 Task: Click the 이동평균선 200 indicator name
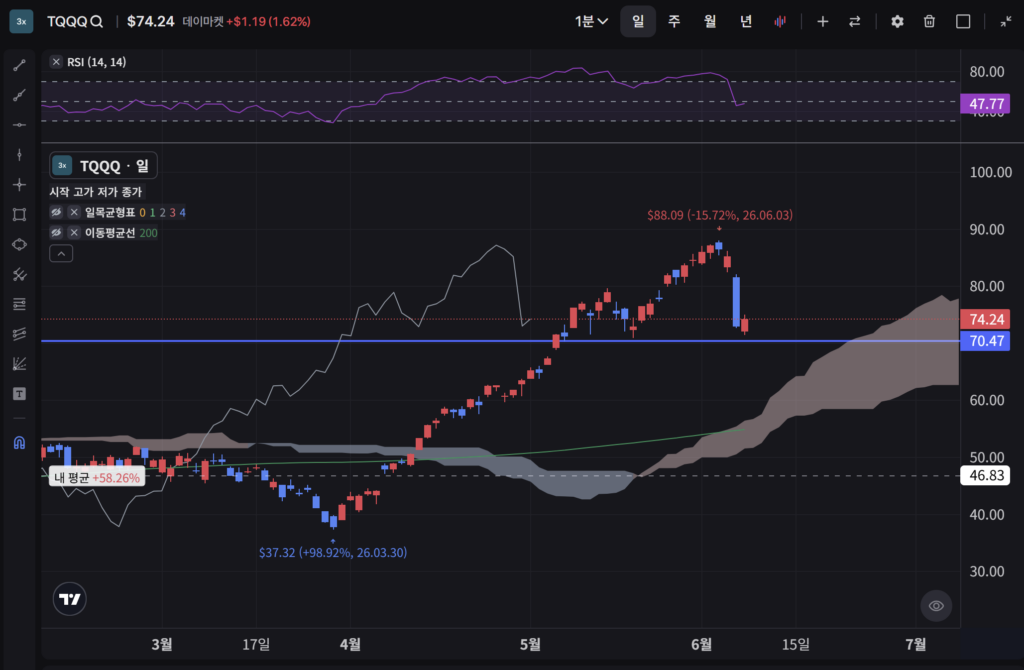coord(121,232)
